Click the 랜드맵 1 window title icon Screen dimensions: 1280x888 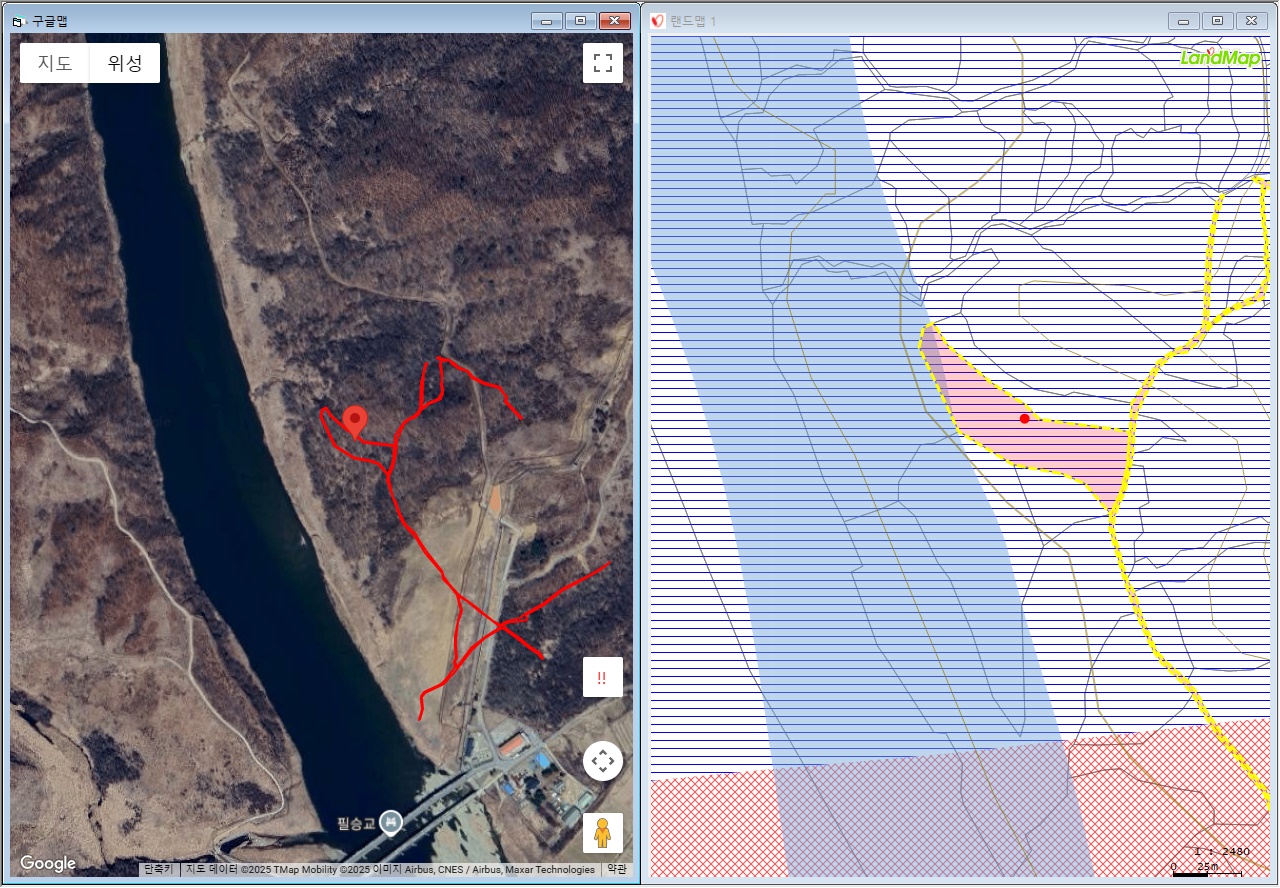[x=658, y=21]
